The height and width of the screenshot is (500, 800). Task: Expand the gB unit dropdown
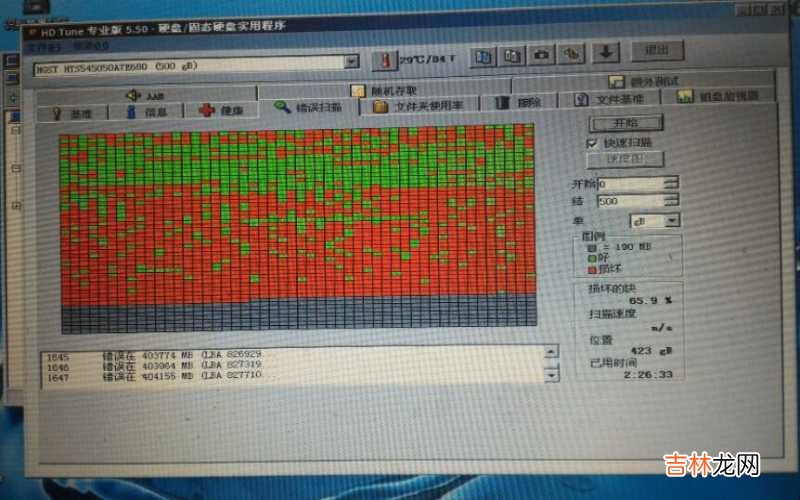point(672,220)
